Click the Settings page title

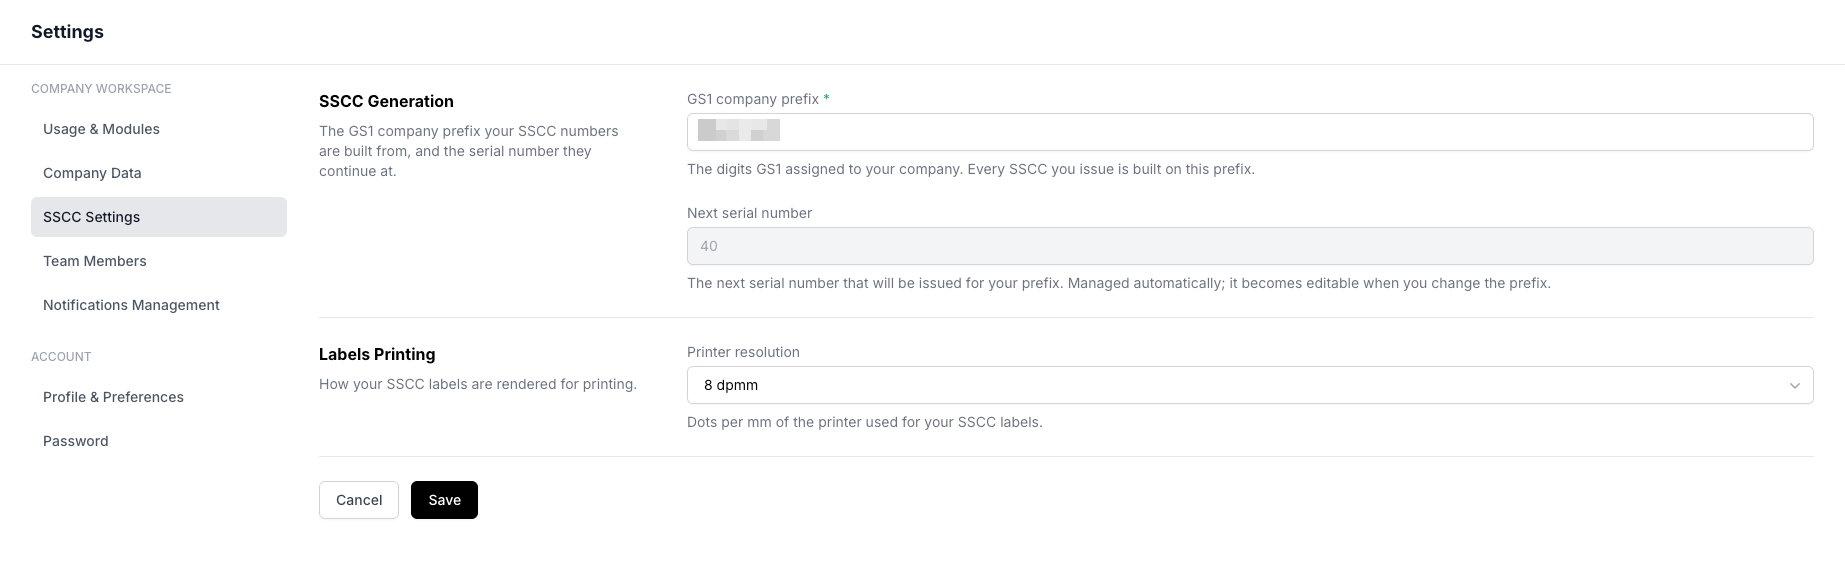coord(67,32)
